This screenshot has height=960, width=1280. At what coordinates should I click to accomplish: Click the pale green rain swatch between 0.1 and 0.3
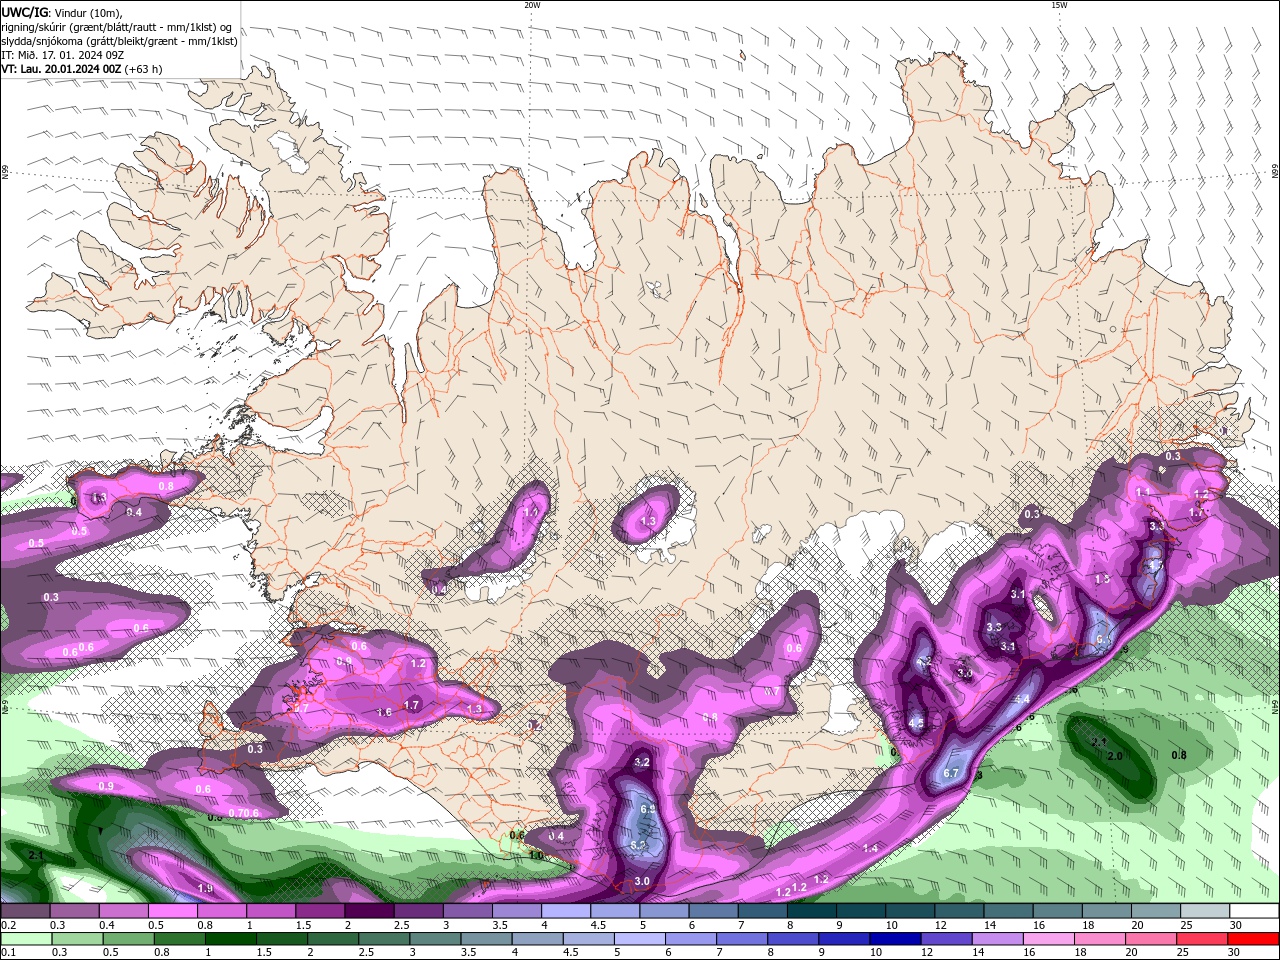25,939
